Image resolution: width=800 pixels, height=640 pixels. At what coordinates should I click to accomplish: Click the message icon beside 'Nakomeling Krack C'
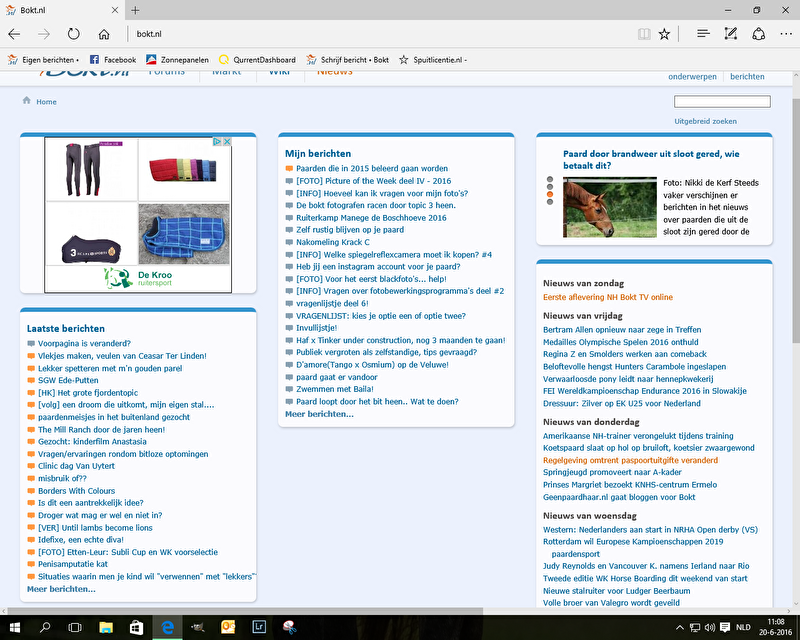(289, 242)
